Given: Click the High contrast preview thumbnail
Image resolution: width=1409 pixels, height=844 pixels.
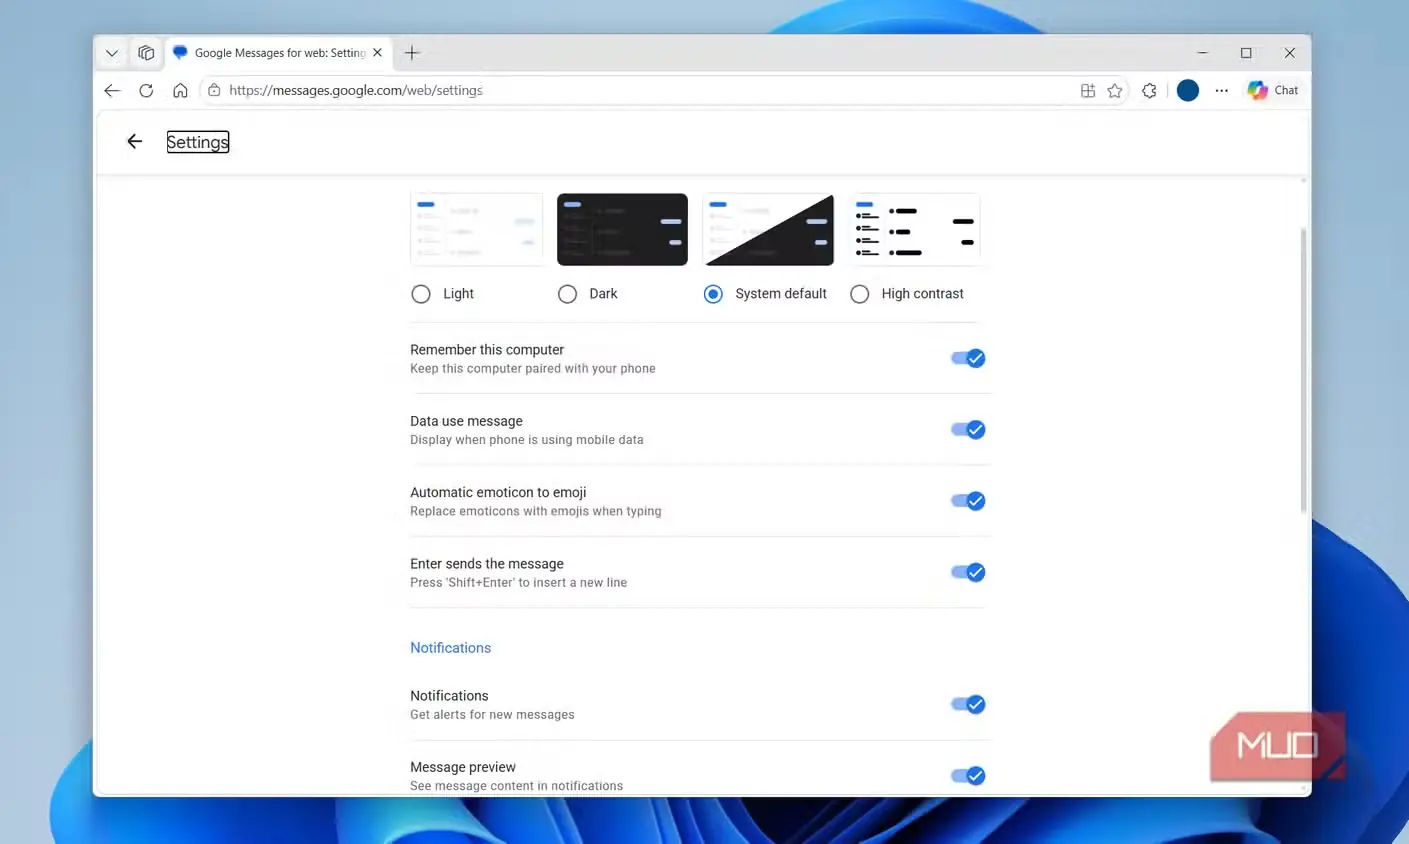Looking at the screenshot, I should [915, 229].
